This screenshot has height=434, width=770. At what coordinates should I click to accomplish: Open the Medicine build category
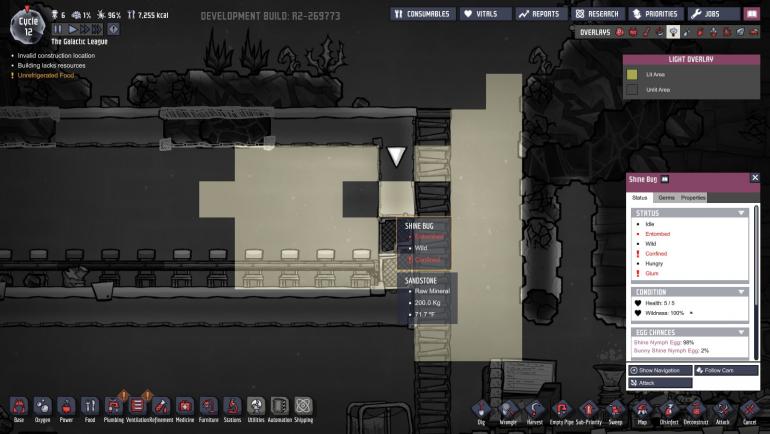coord(185,407)
